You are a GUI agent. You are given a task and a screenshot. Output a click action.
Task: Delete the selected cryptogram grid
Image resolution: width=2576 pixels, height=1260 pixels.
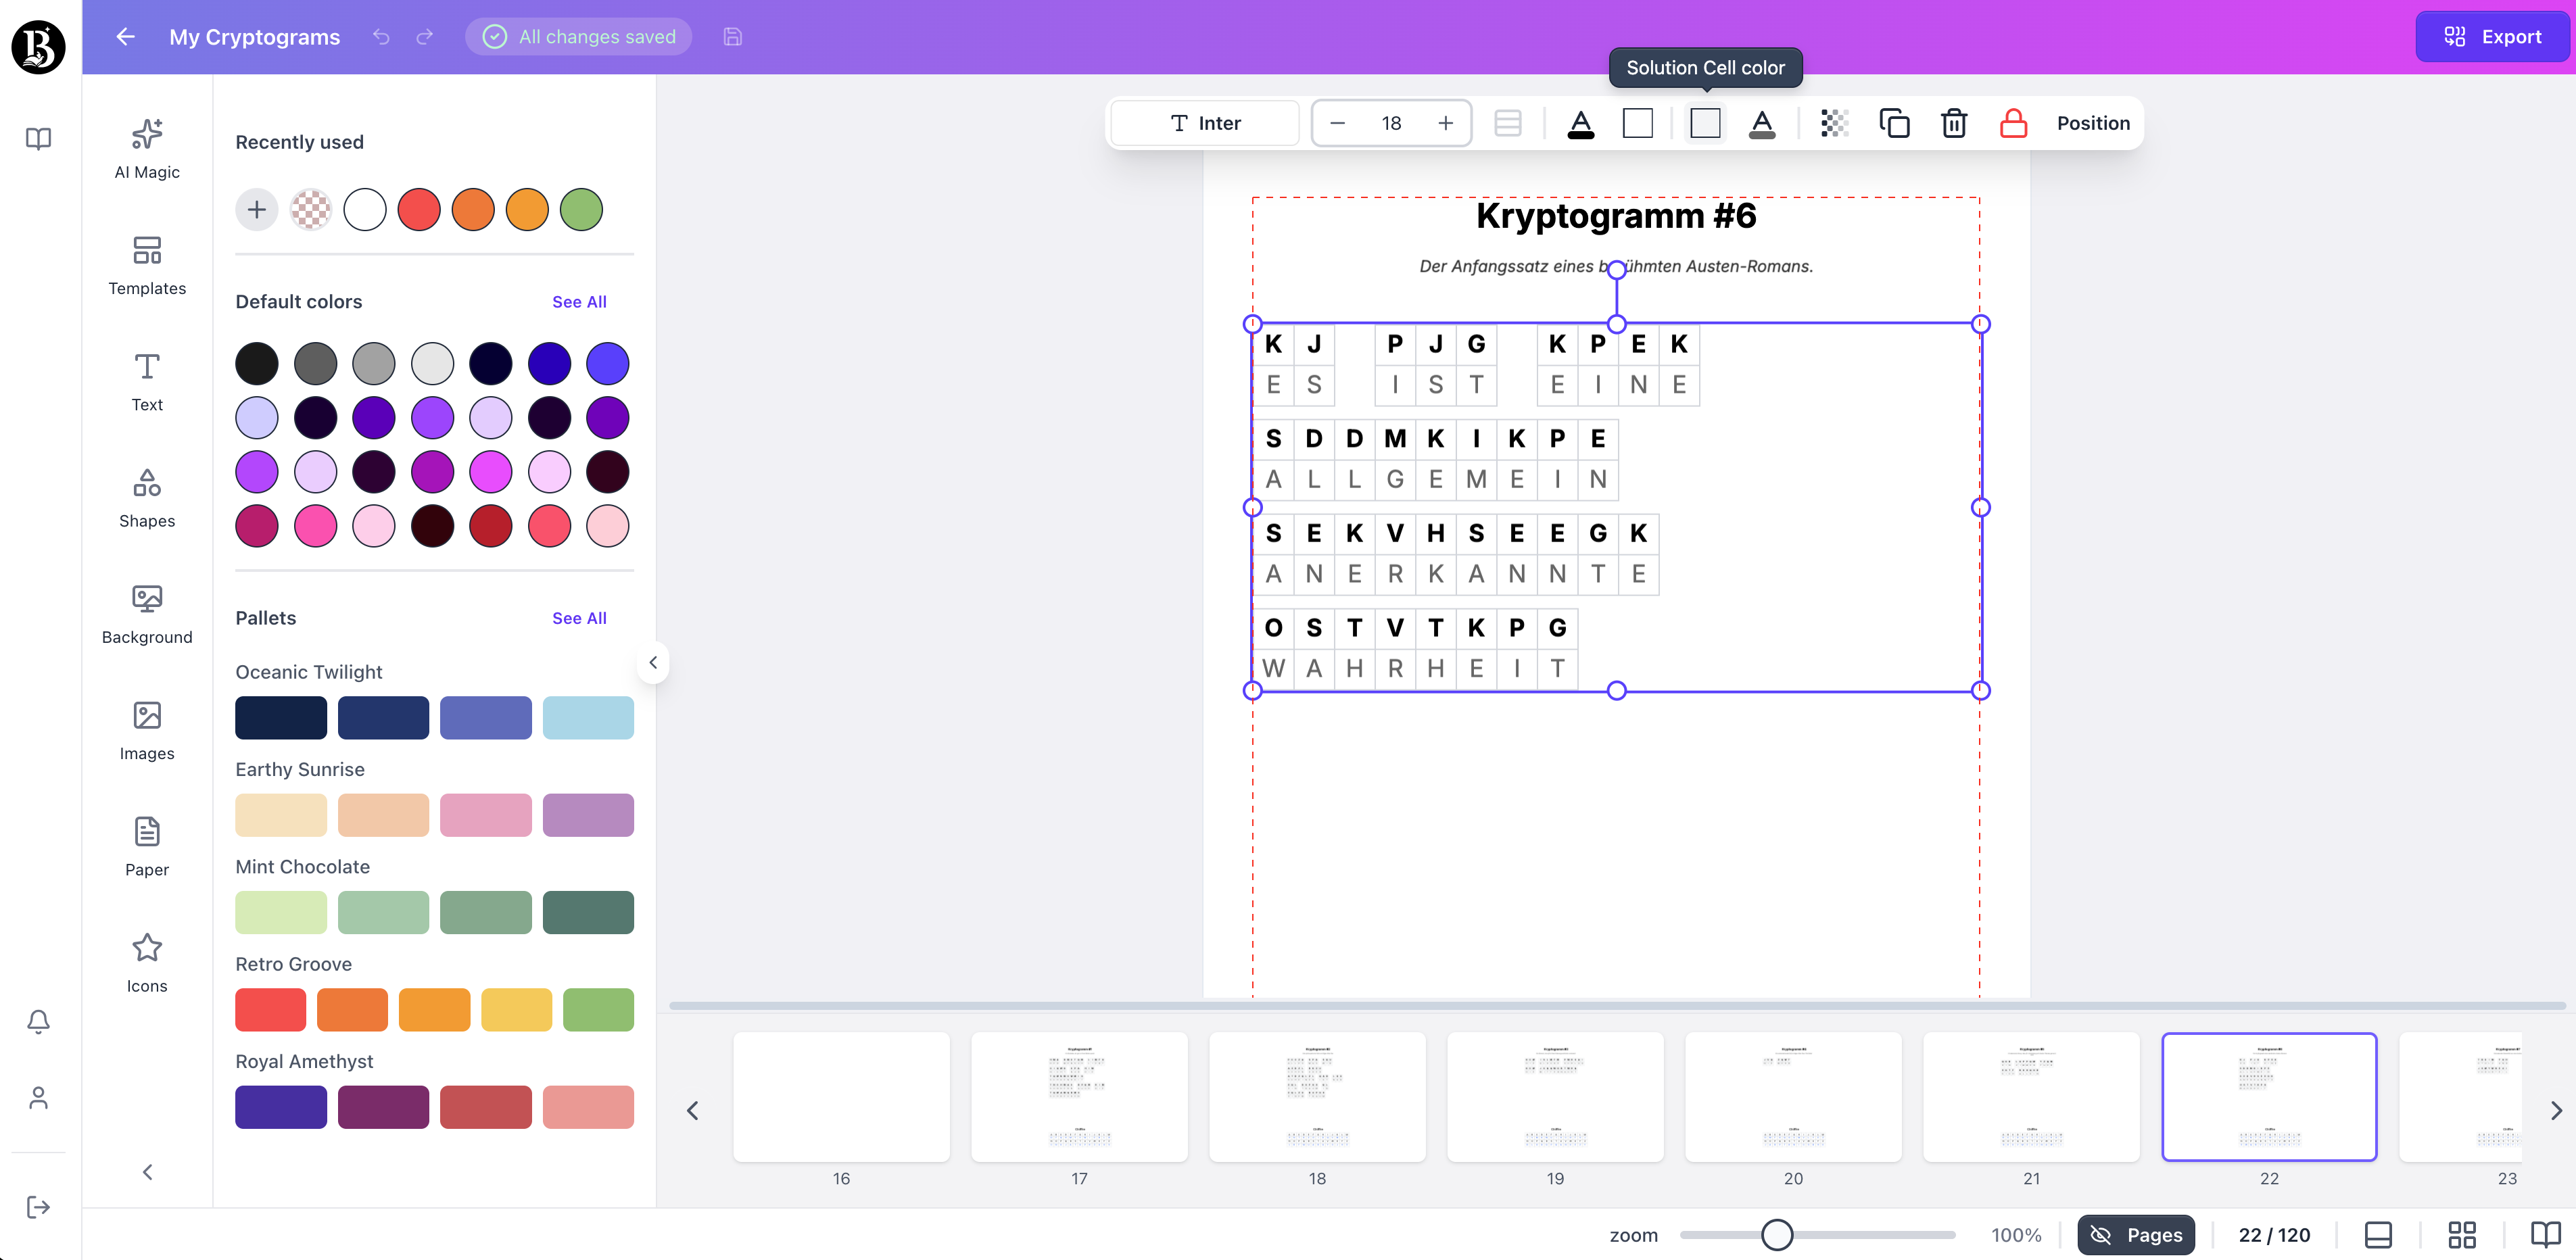tap(1954, 123)
